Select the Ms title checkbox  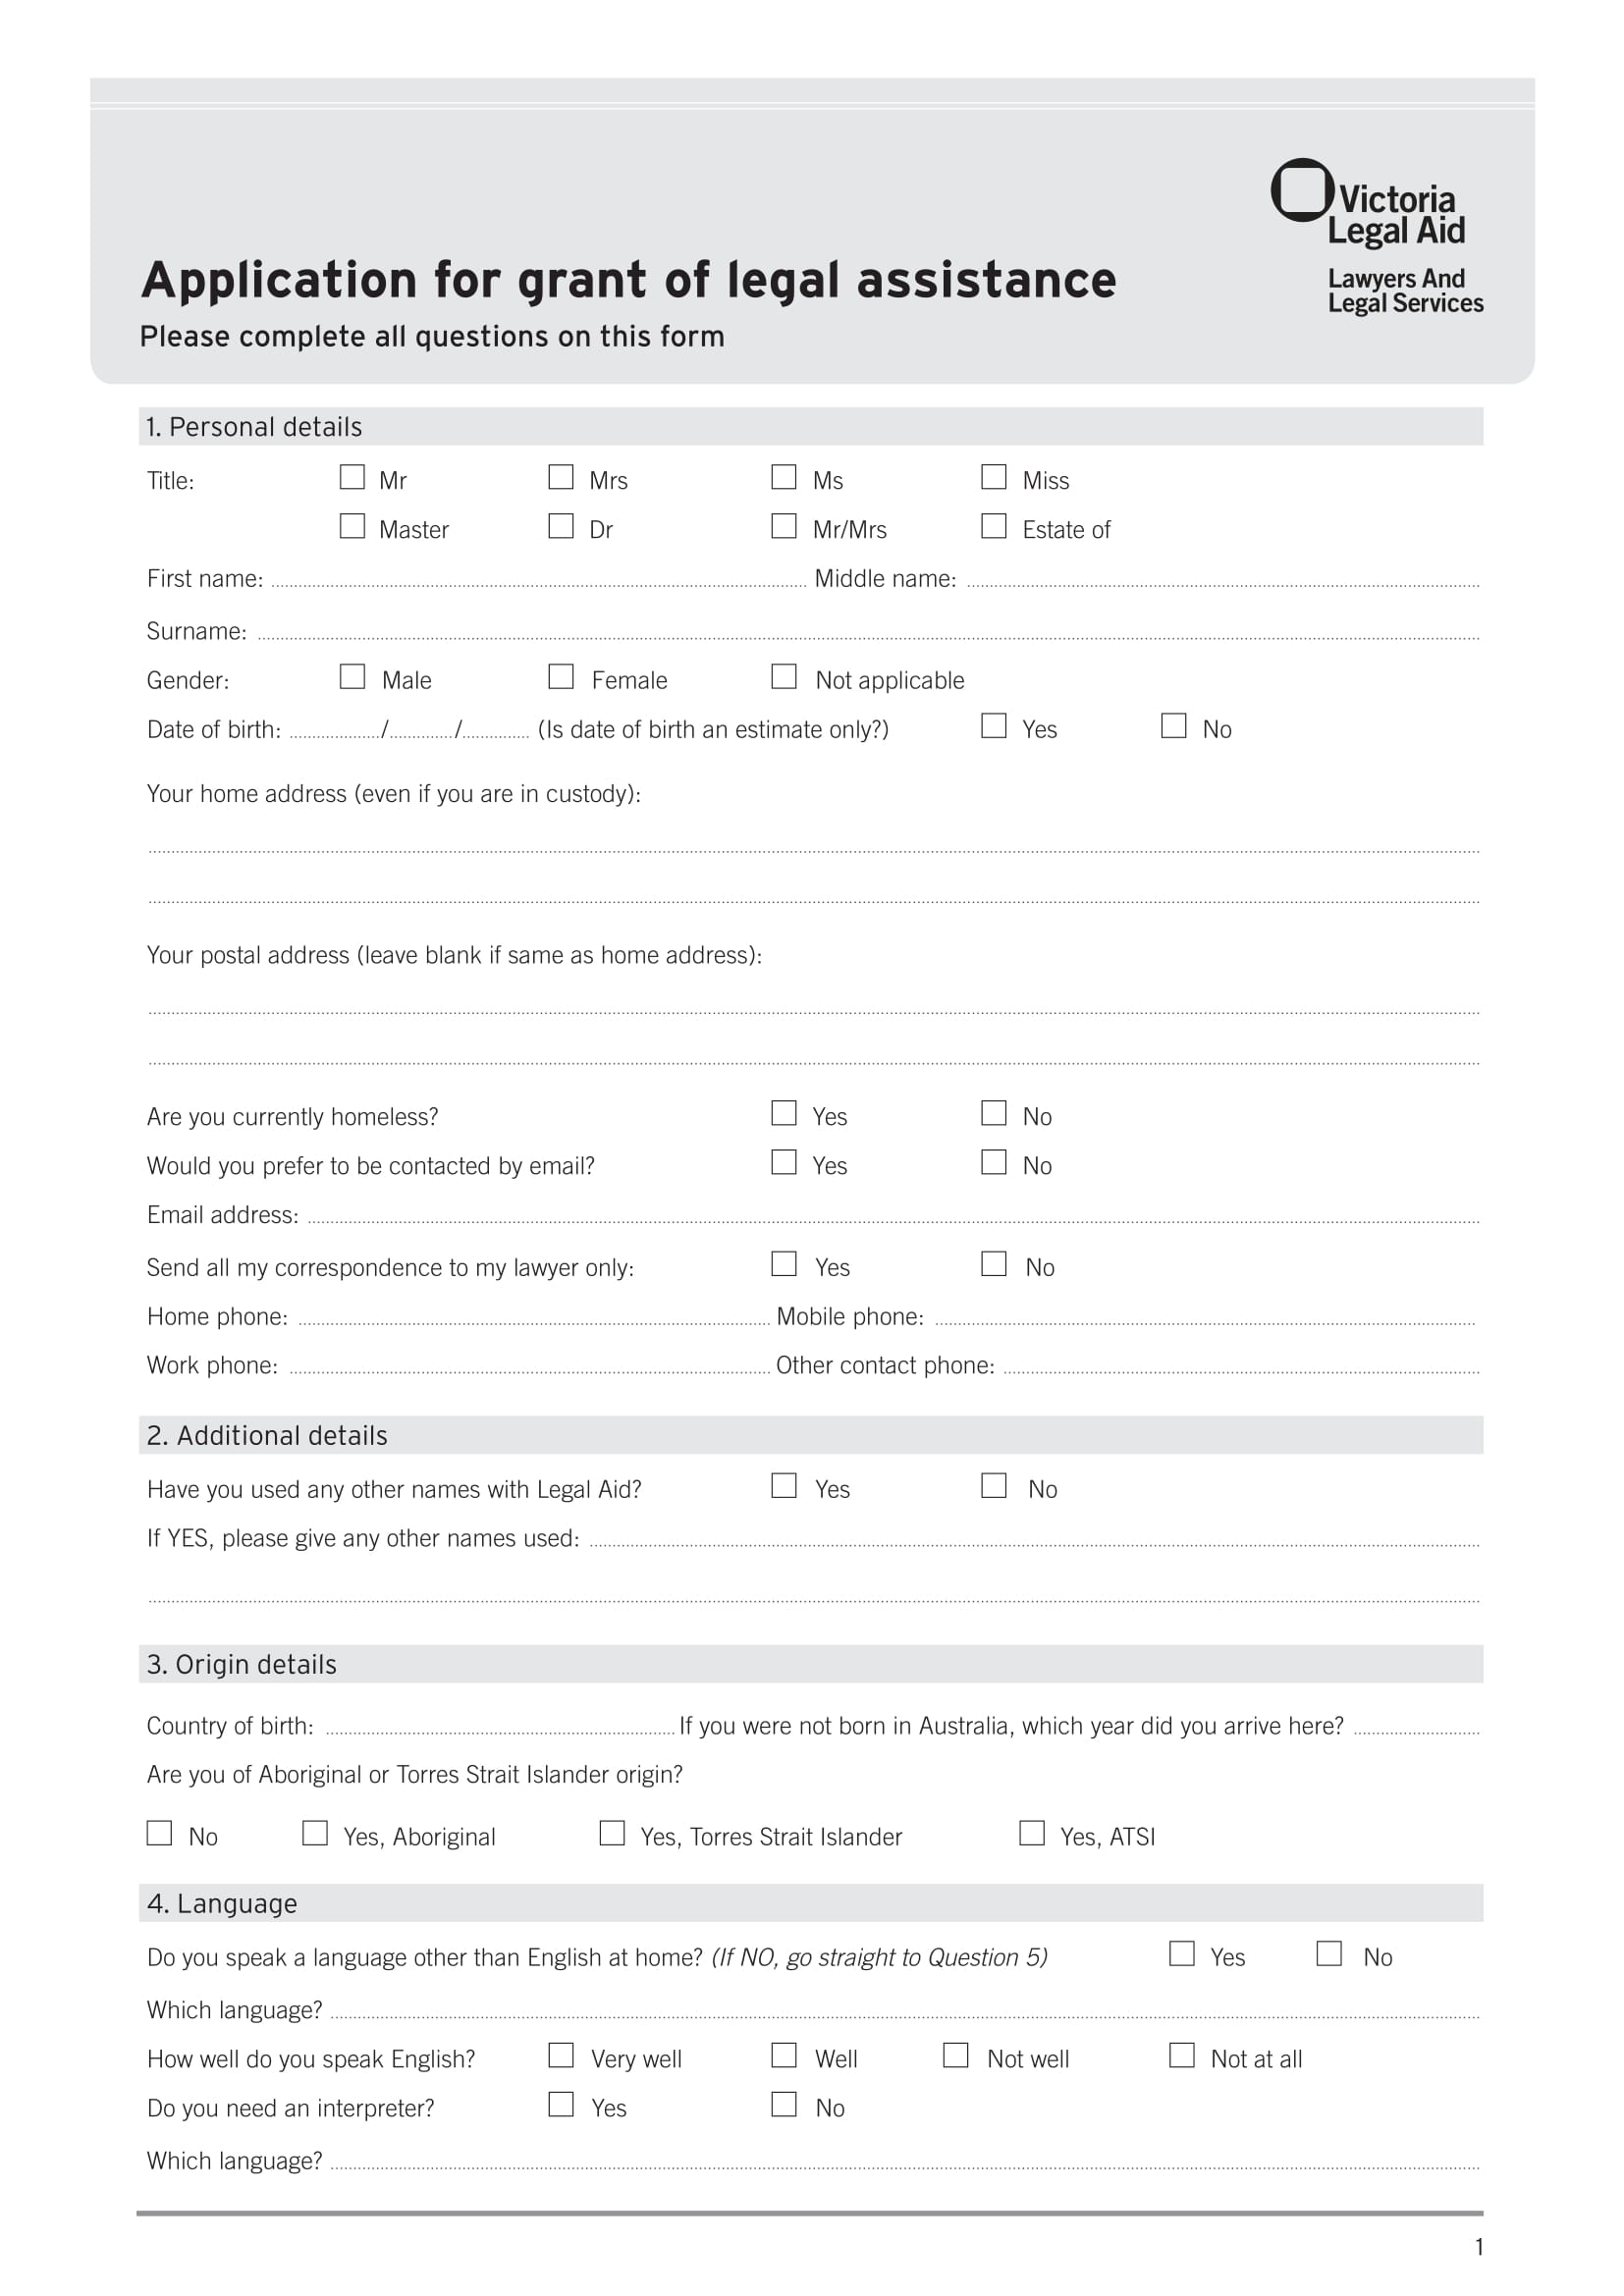pyautogui.click(x=784, y=477)
